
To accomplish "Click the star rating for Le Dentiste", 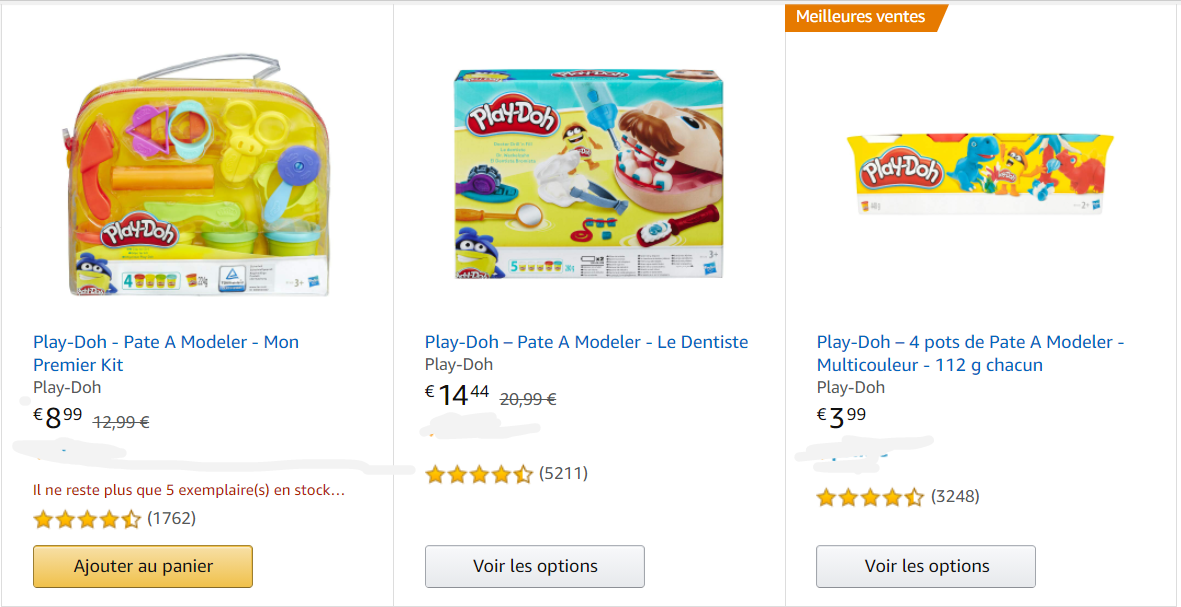I will click(x=479, y=474).
